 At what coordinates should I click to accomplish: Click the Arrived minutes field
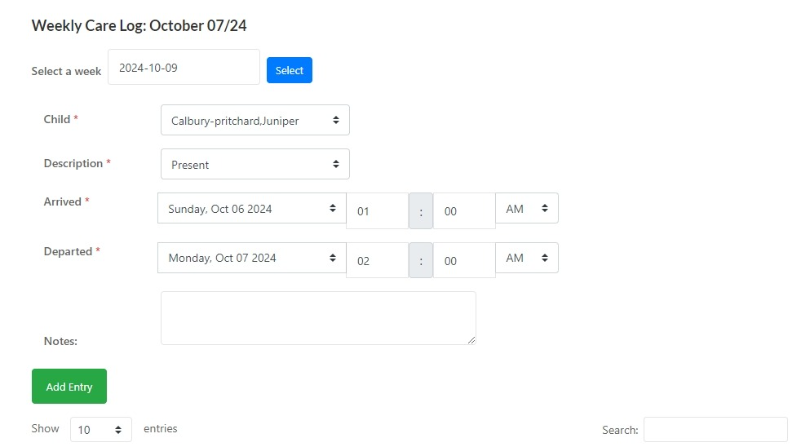click(464, 211)
